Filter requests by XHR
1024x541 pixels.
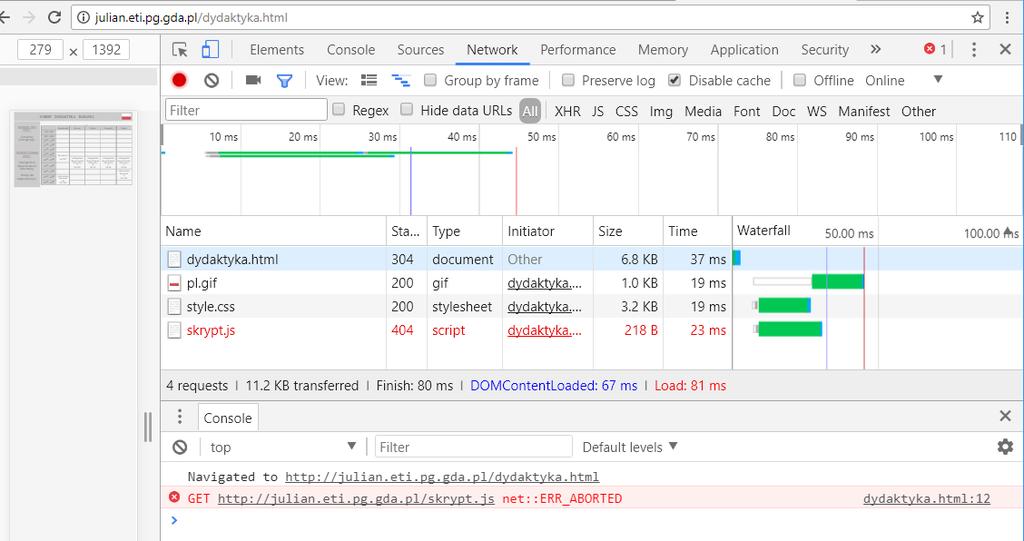pos(568,111)
